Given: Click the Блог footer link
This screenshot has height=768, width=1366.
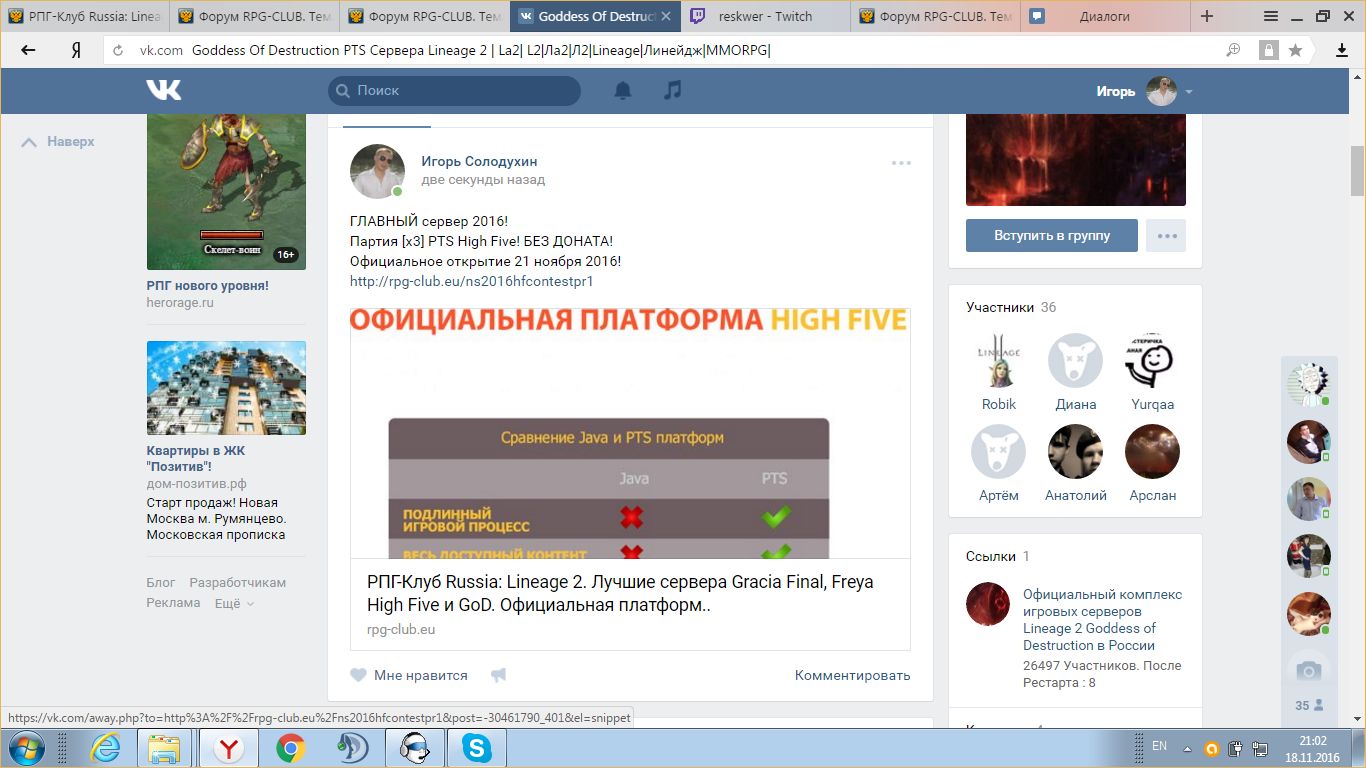Looking at the screenshot, I should (x=160, y=582).
